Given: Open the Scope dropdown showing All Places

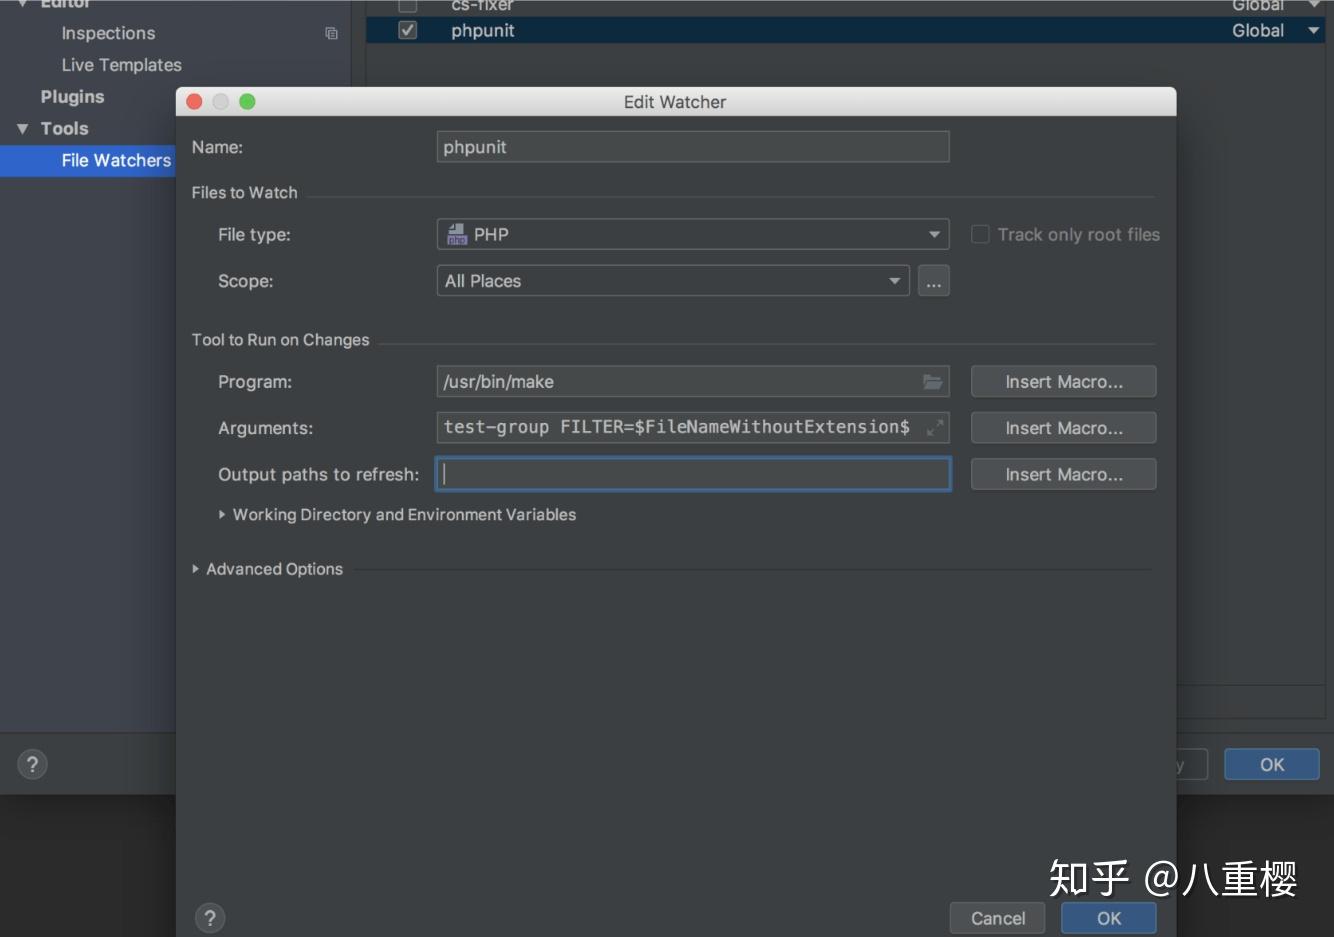Looking at the screenshot, I should tap(893, 281).
